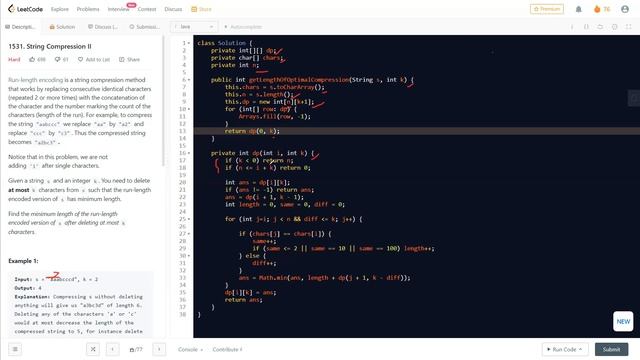Switch to the Description tab
This screenshot has height=360, width=640.
20,27
